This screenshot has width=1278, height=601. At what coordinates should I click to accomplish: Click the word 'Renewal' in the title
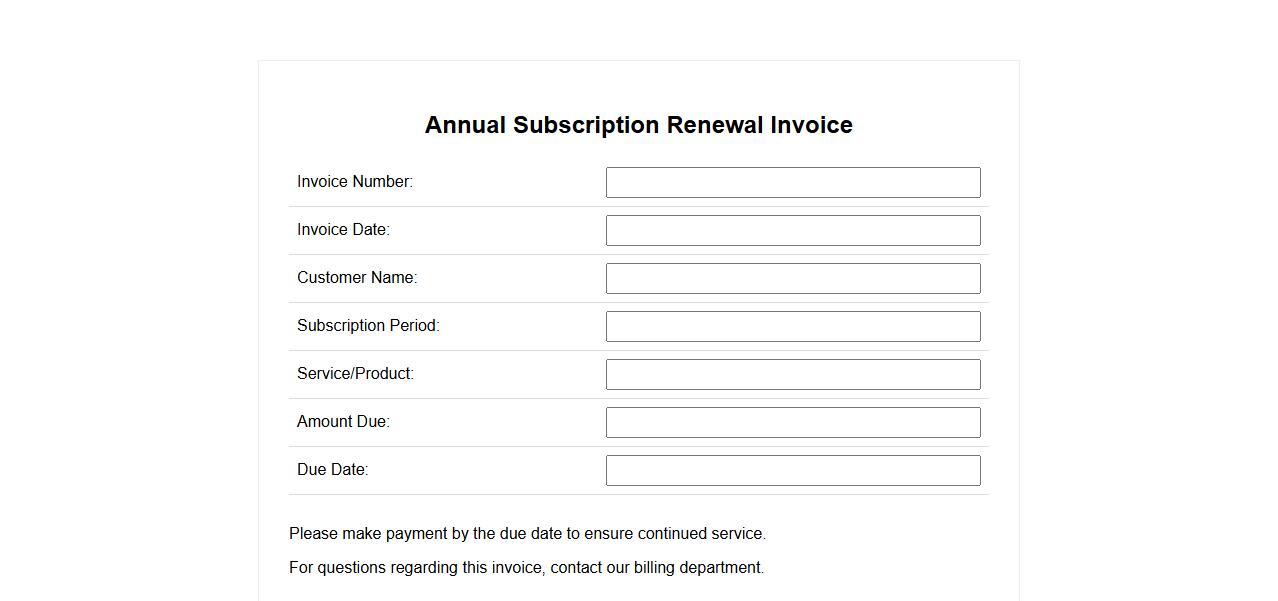pos(715,125)
